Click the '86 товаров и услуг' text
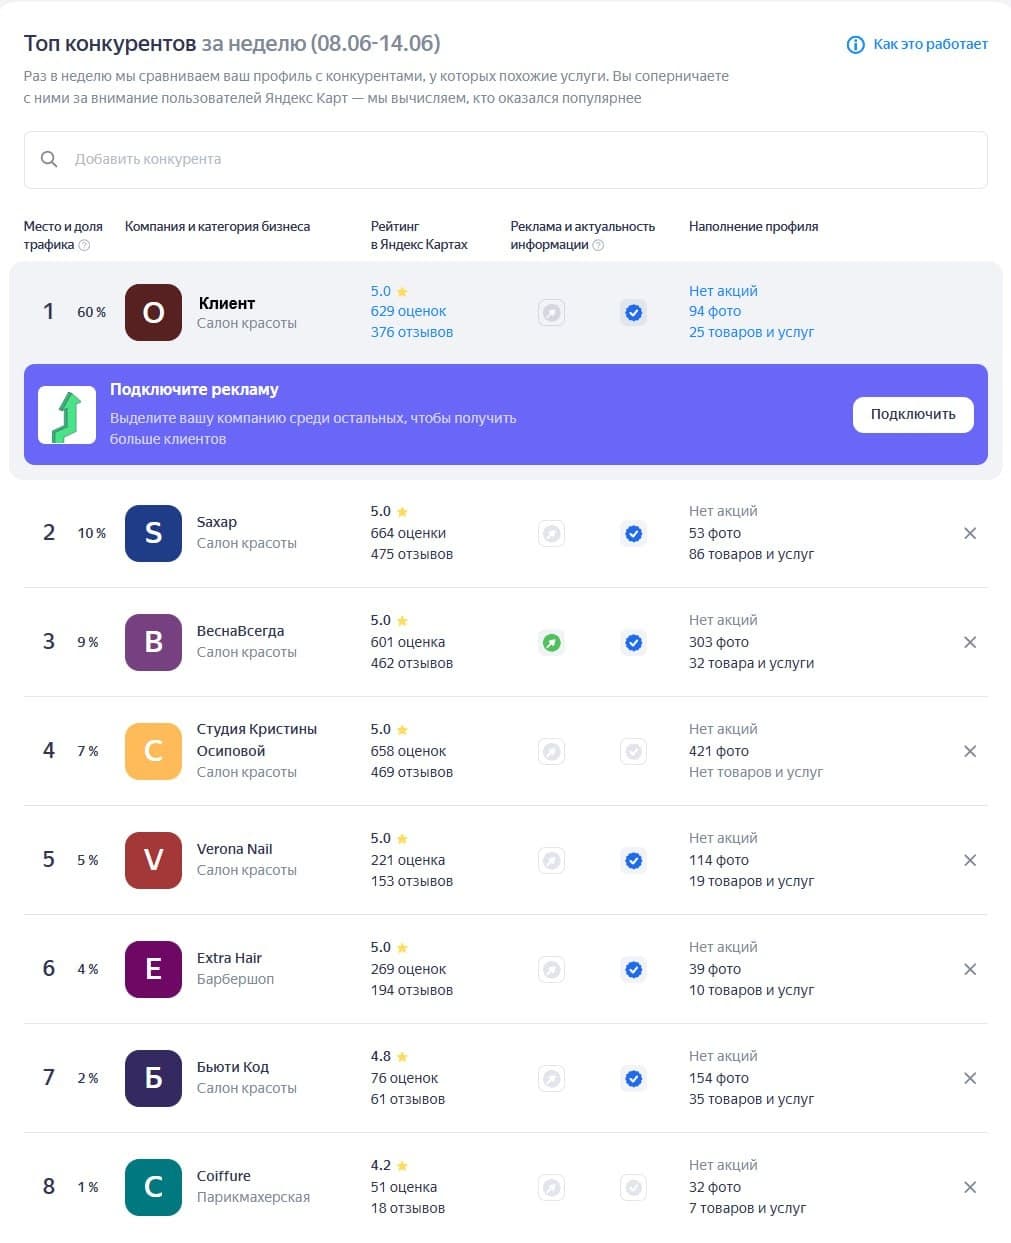 click(751, 554)
